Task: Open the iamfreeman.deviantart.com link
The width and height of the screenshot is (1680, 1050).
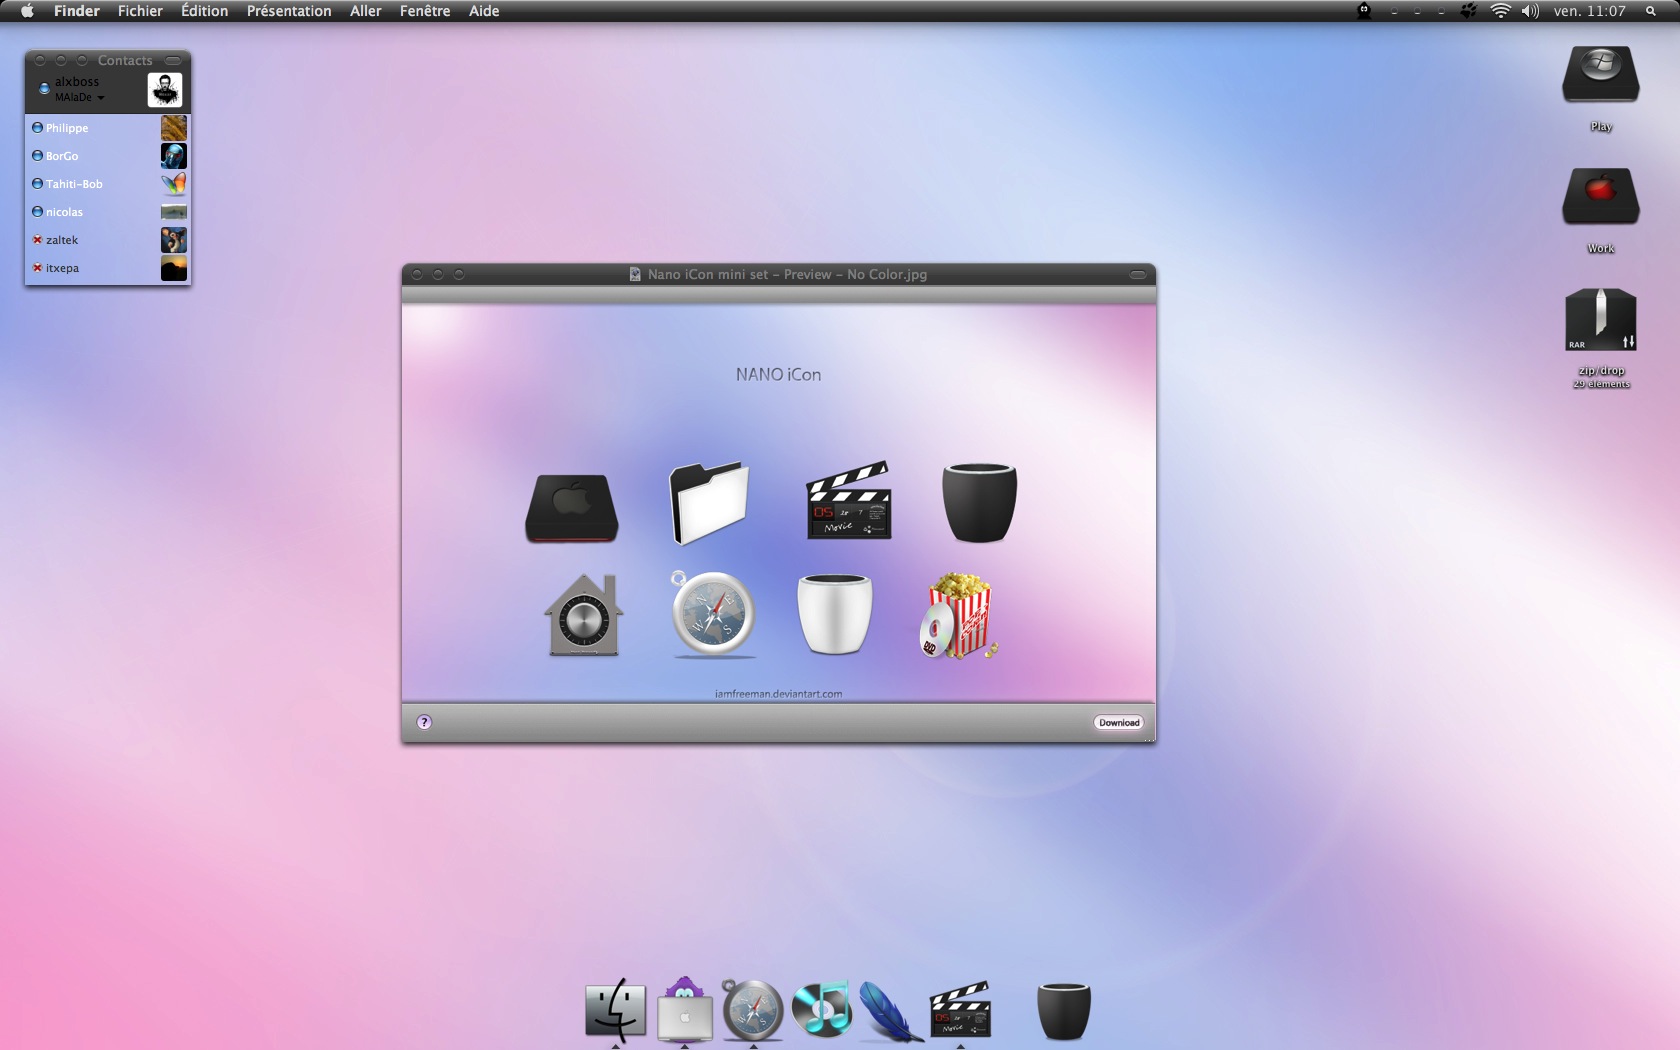Action: click(778, 694)
